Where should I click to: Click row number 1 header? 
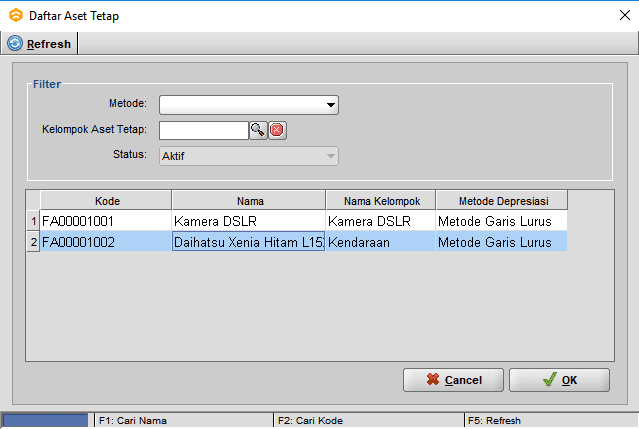[x=33, y=221]
